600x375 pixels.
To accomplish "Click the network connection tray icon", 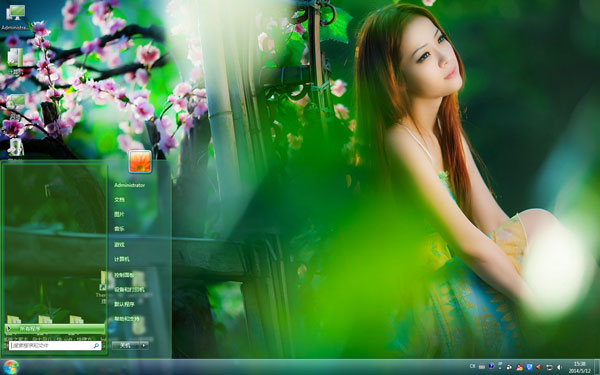I will [x=549, y=367].
